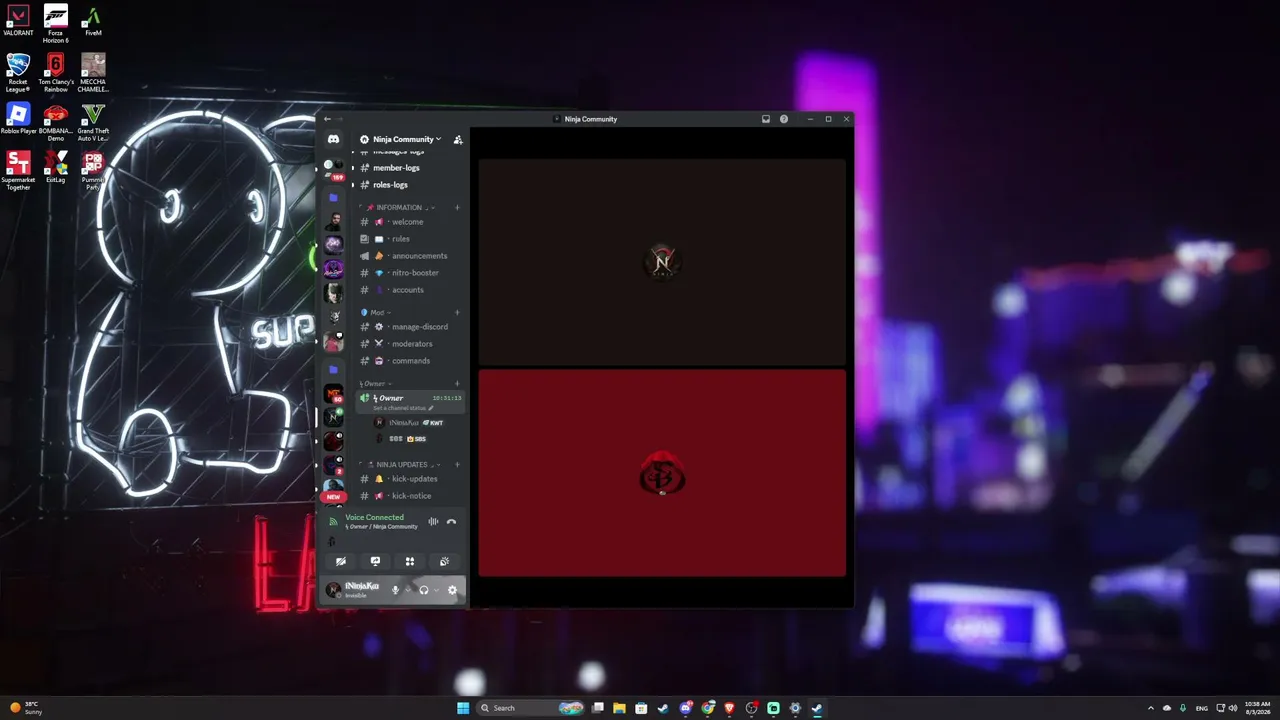1280x720 pixels.
Task: Select the FiveM desktop shortcut
Action: 93,21
